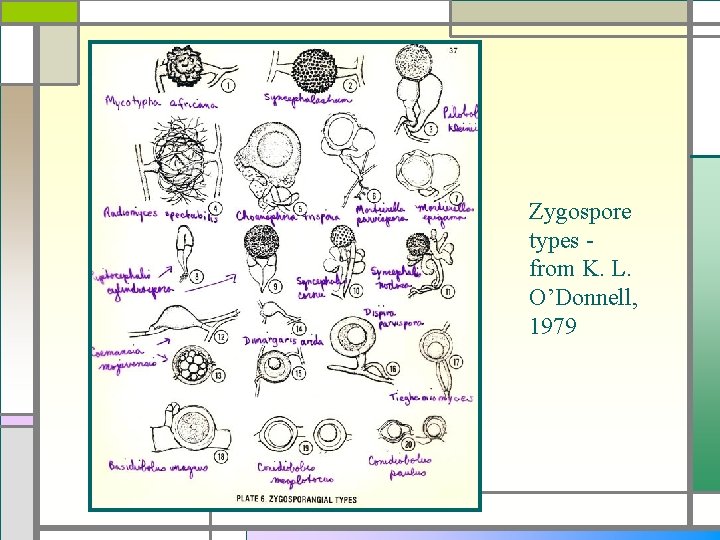Click the 'Dispira parvispora' handwritten label
720x540 pixels.
pyautogui.click(x=394, y=318)
